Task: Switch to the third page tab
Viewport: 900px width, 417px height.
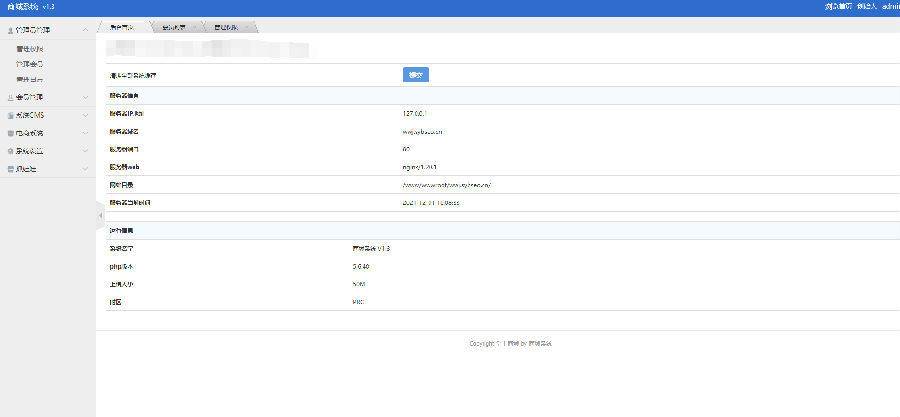Action: click(227, 27)
